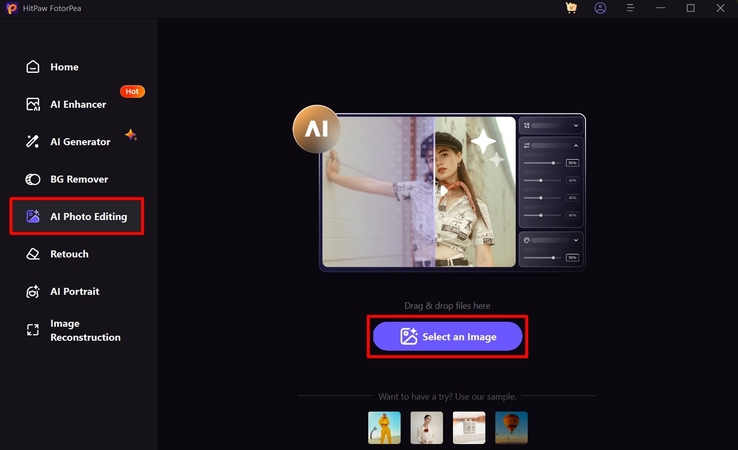This screenshot has height=450, width=738.
Task: Switch to AI Enhancer section
Action: [x=78, y=104]
